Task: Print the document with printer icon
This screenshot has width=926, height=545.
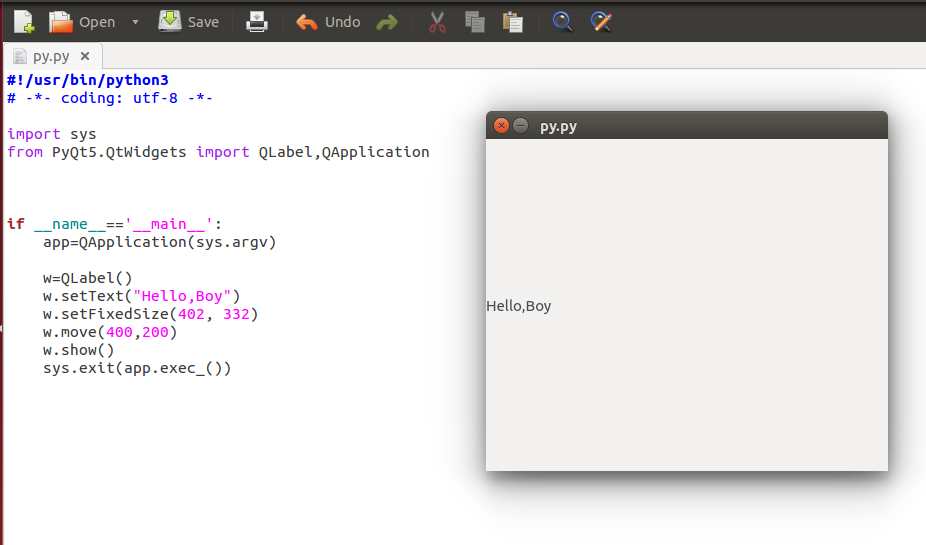Action: 257,22
